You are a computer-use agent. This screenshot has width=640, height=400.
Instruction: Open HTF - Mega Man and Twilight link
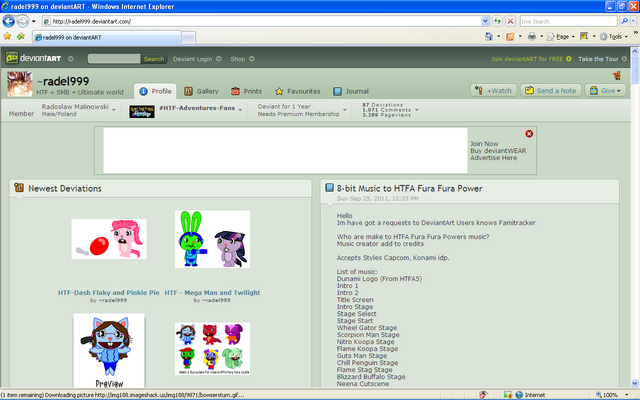click(212, 292)
